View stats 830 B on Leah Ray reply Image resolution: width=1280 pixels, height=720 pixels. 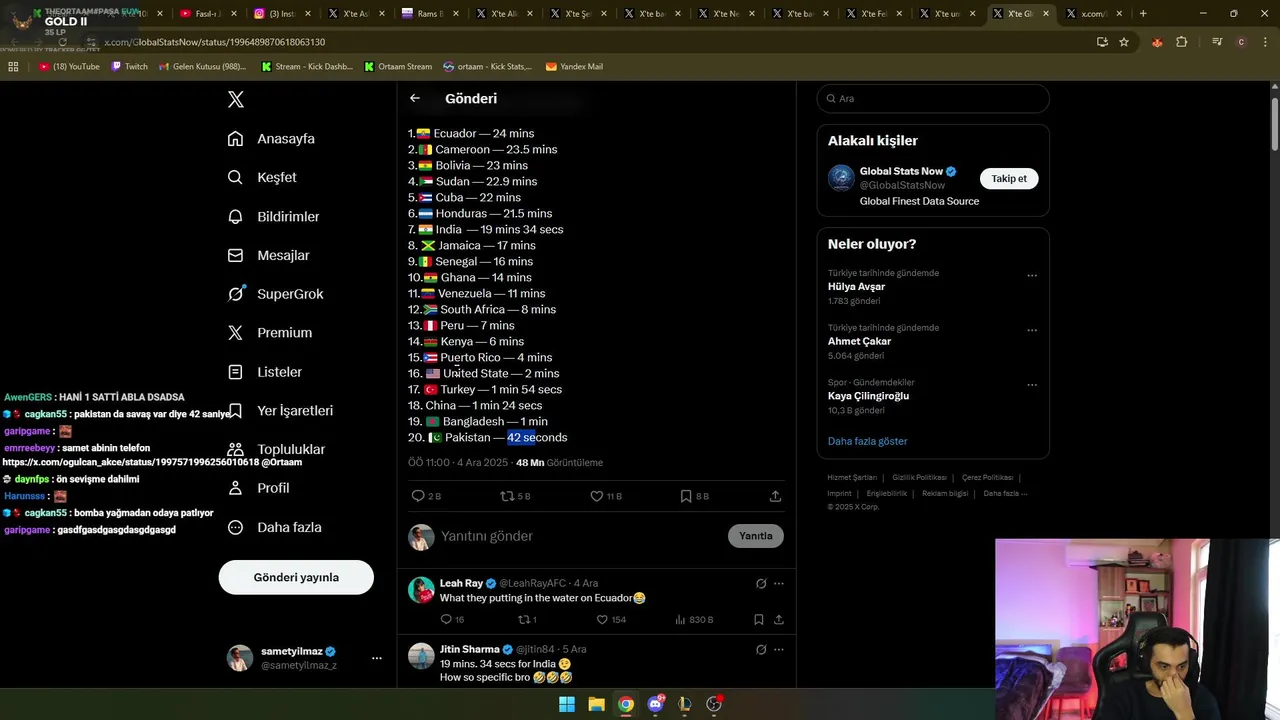point(694,620)
